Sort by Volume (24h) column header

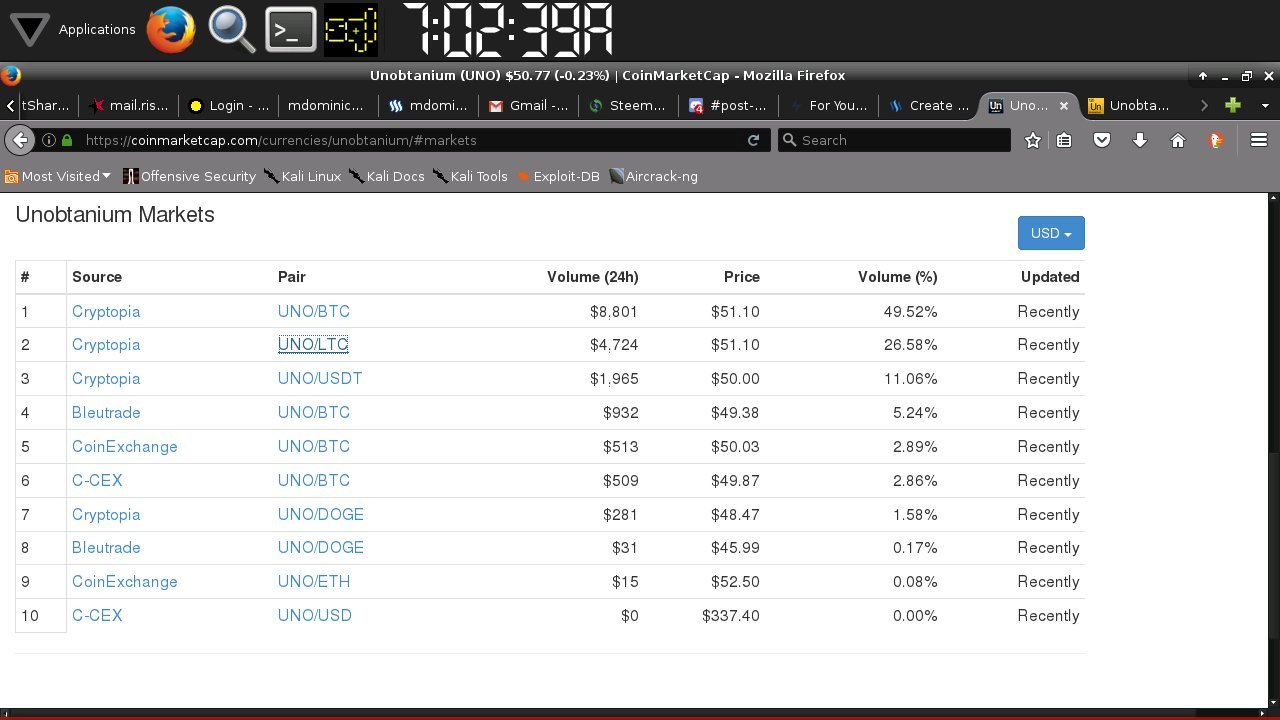click(592, 277)
